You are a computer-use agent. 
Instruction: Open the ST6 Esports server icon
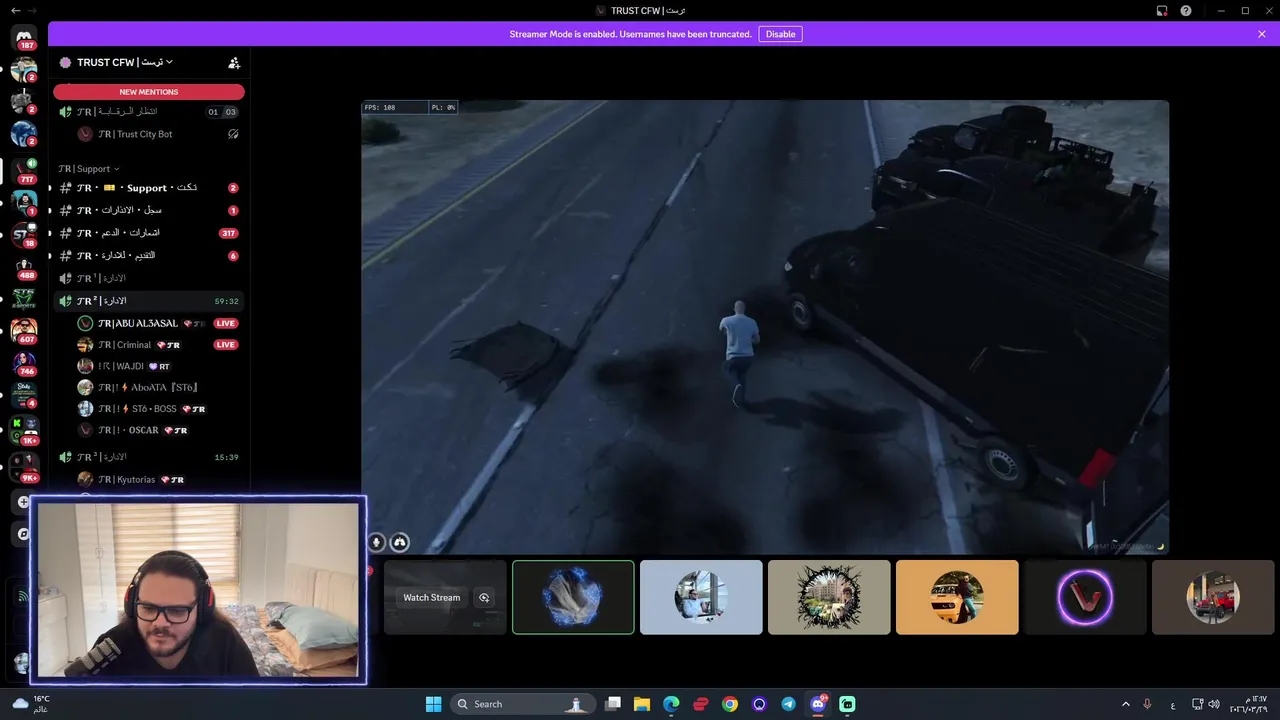tap(24, 297)
